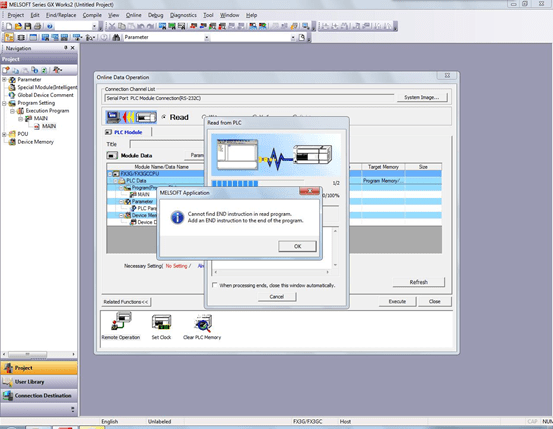Click the Refresh button
This screenshot has width=553, height=429.
(x=419, y=282)
